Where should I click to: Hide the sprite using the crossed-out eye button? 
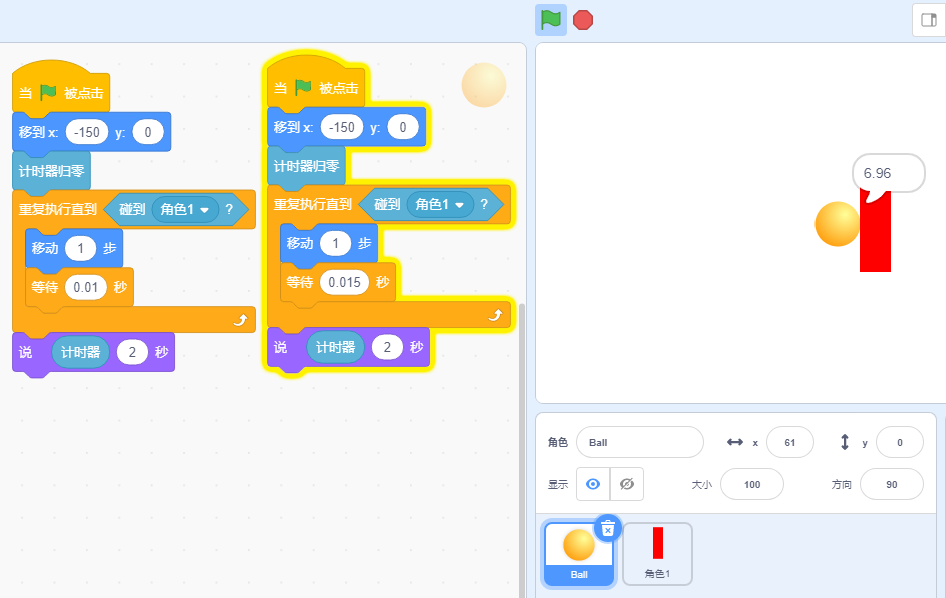click(x=627, y=484)
